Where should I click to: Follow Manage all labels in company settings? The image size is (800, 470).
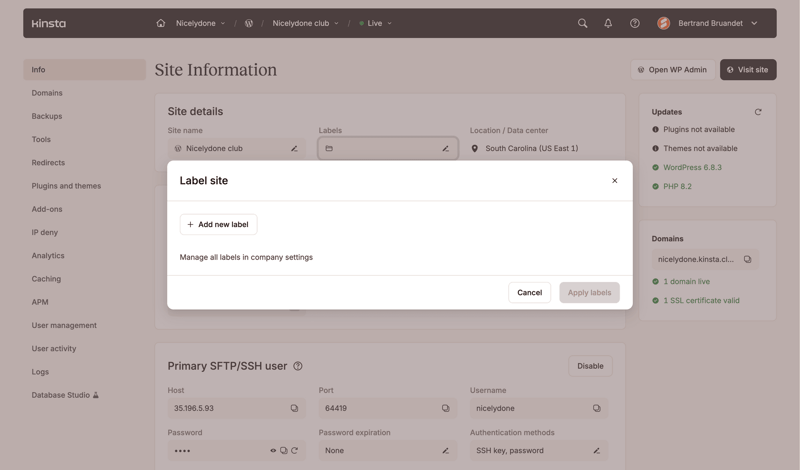(246, 257)
